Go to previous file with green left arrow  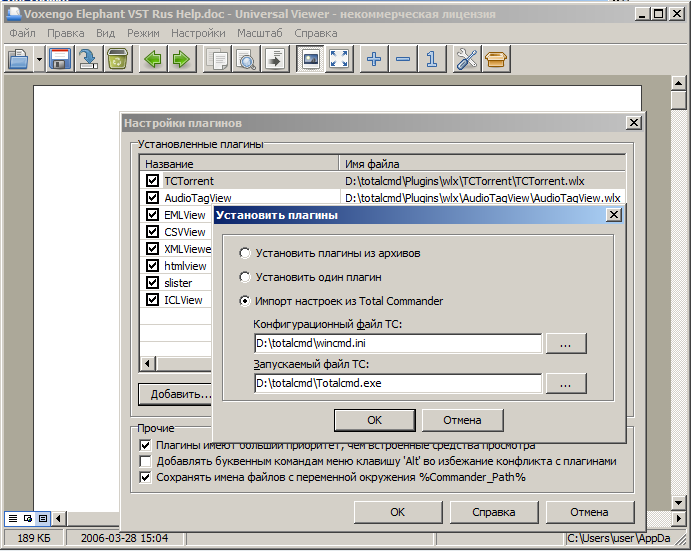click(153, 59)
